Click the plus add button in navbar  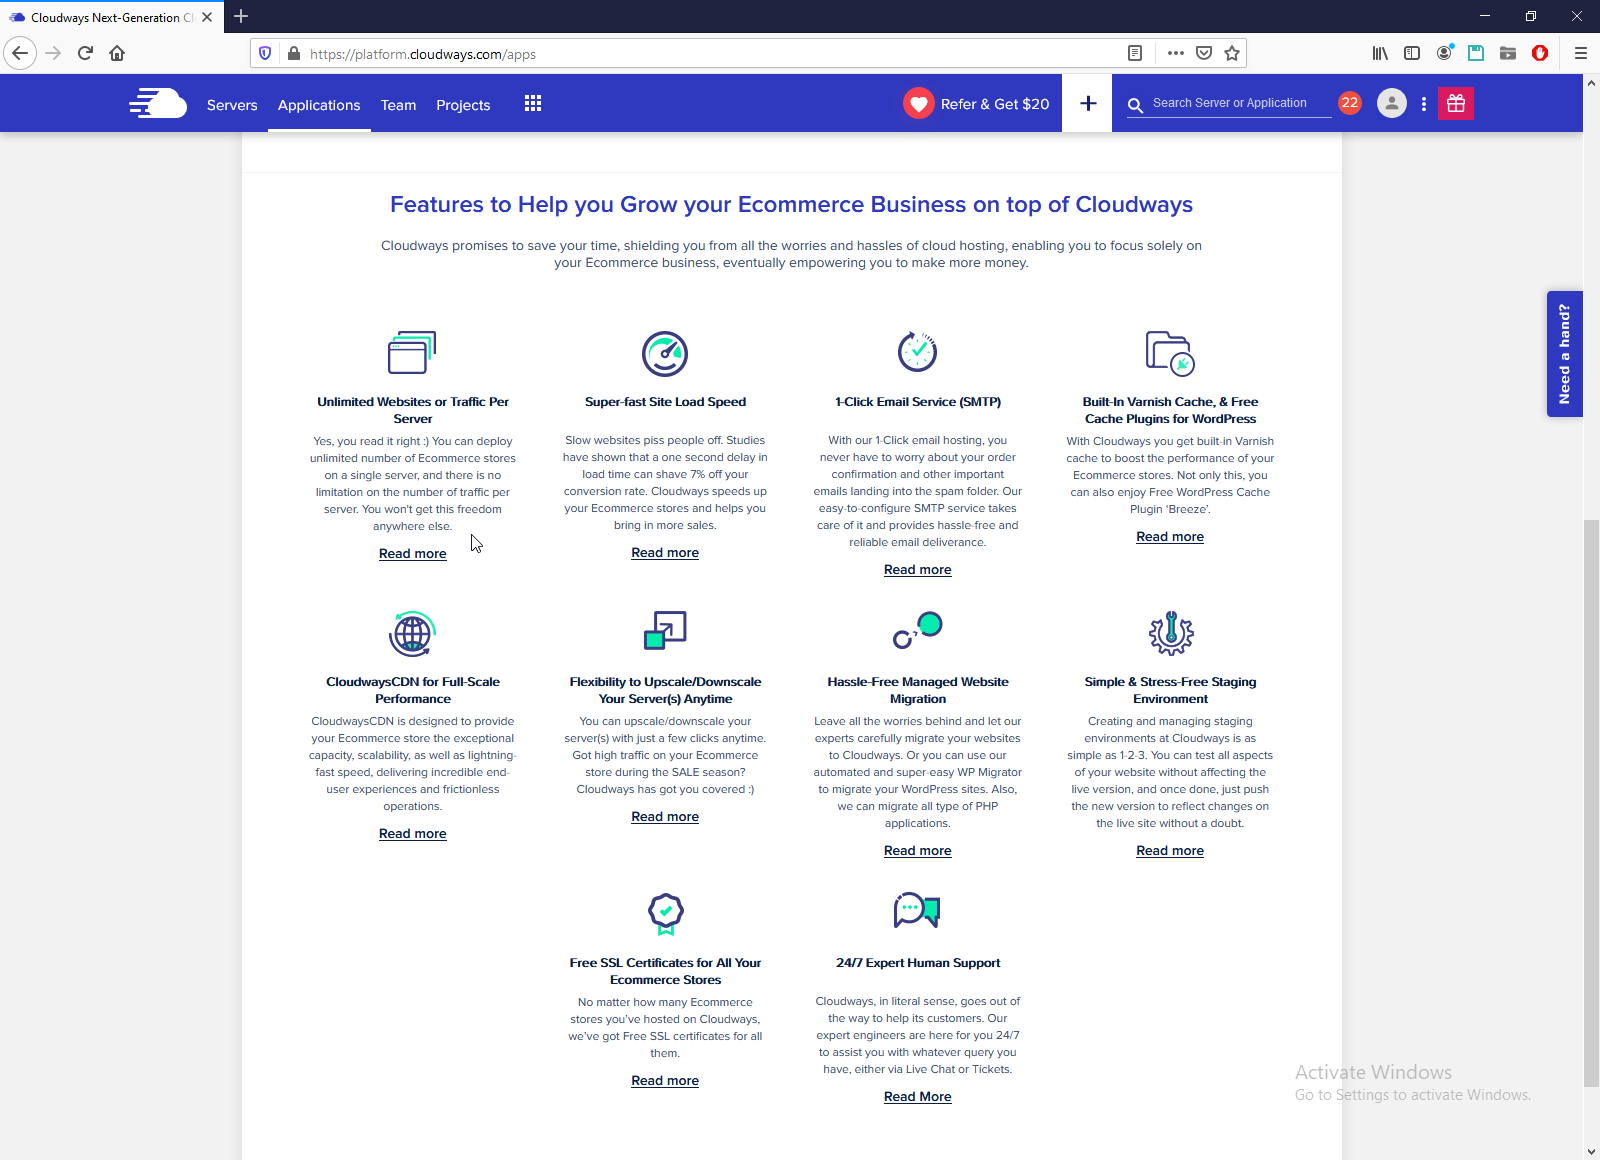(x=1088, y=103)
